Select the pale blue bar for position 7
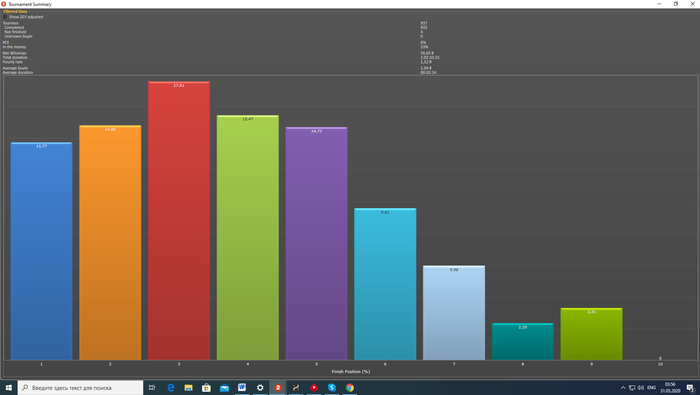Viewport: 700px width, 395px height. 454,312
